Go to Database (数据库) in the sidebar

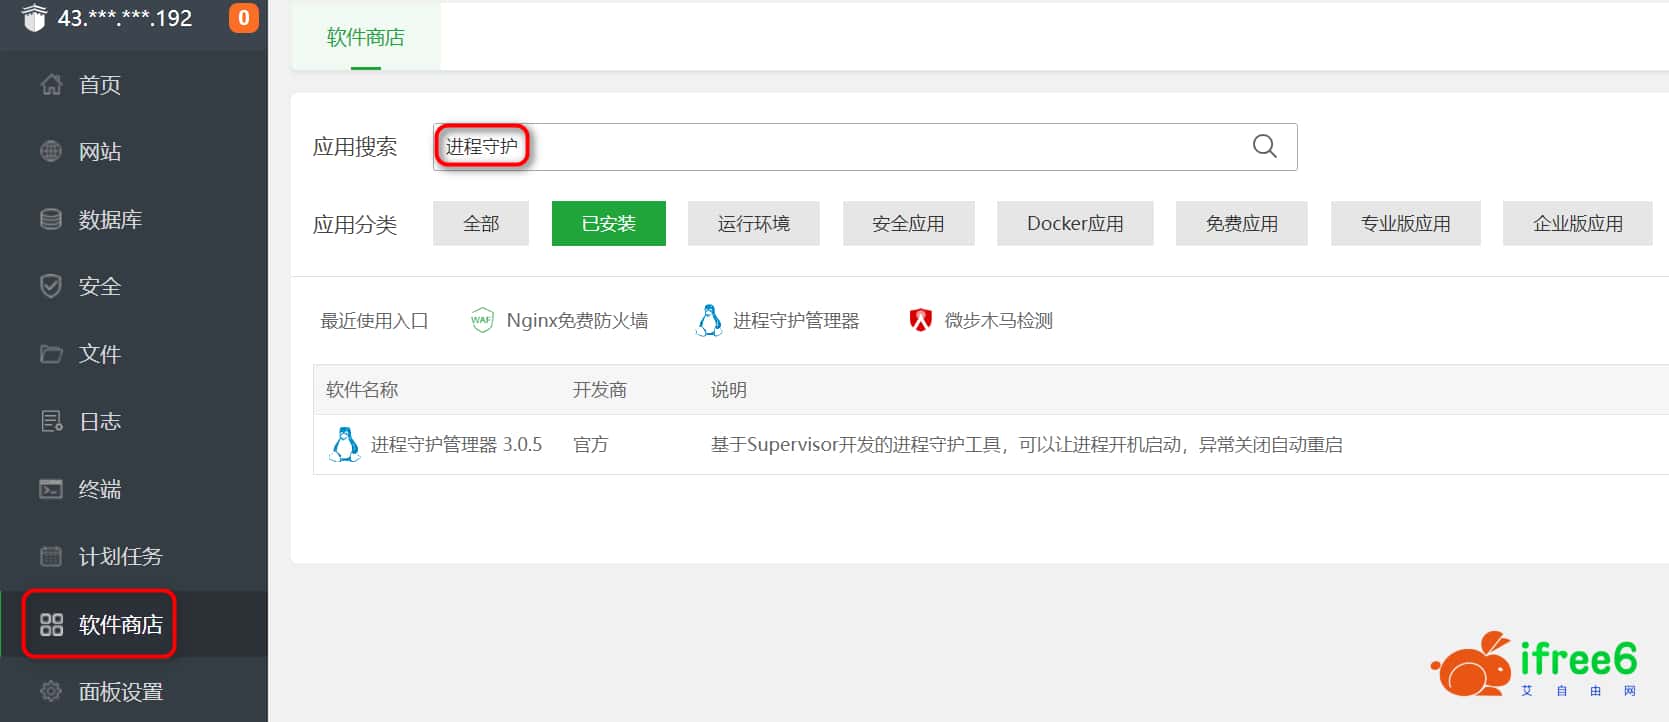(x=109, y=220)
